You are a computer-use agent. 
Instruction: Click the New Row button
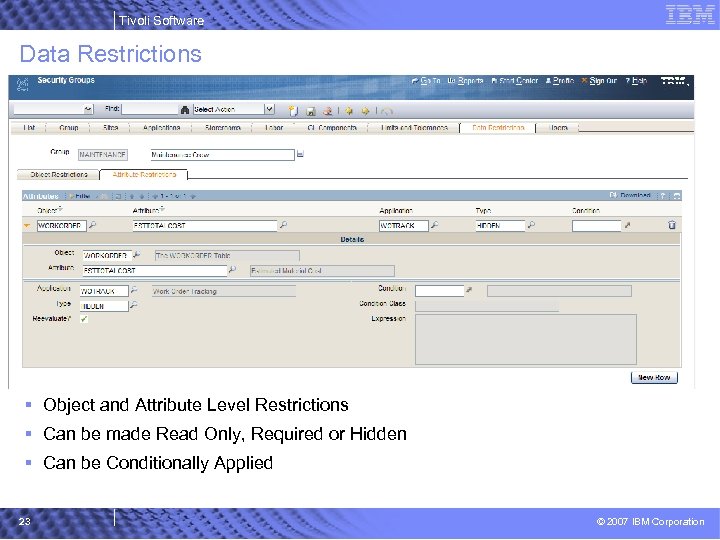click(x=654, y=377)
